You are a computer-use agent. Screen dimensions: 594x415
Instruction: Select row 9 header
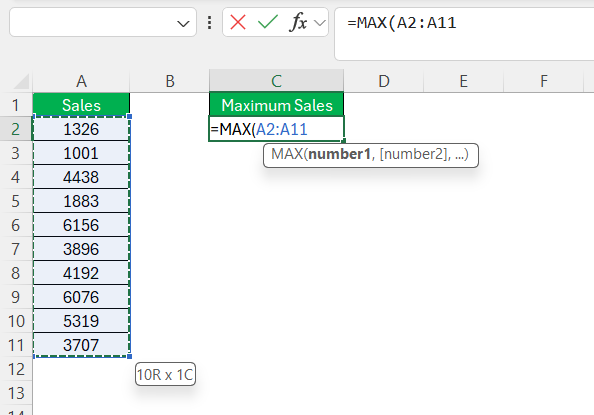click(x=16, y=297)
